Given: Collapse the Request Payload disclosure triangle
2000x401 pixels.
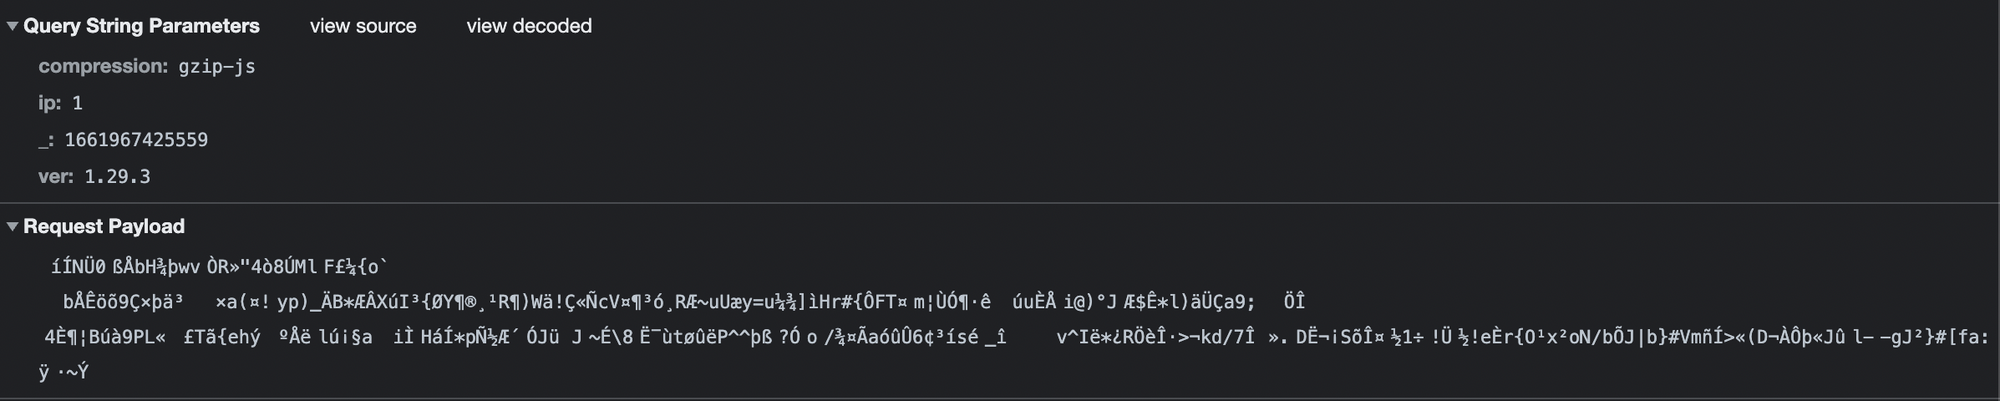Looking at the screenshot, I should [12, 227].
